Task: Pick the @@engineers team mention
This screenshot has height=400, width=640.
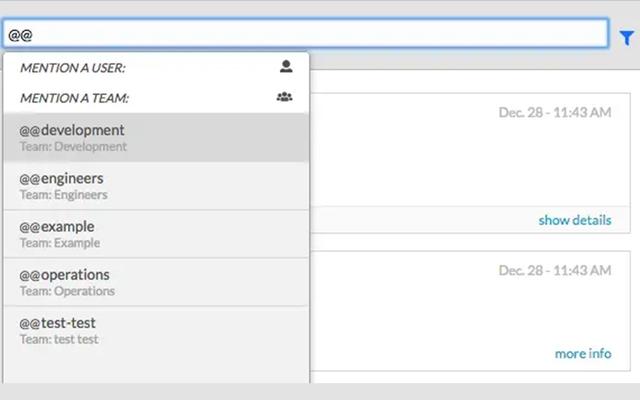Action: click(61, 178)
